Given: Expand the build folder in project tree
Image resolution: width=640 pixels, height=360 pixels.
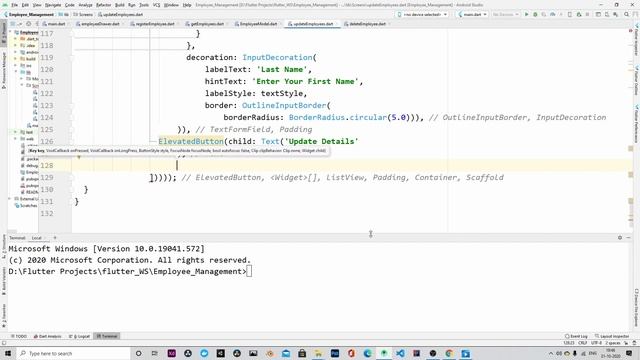Looking at the screenshot, I should (x=16, y=59).
